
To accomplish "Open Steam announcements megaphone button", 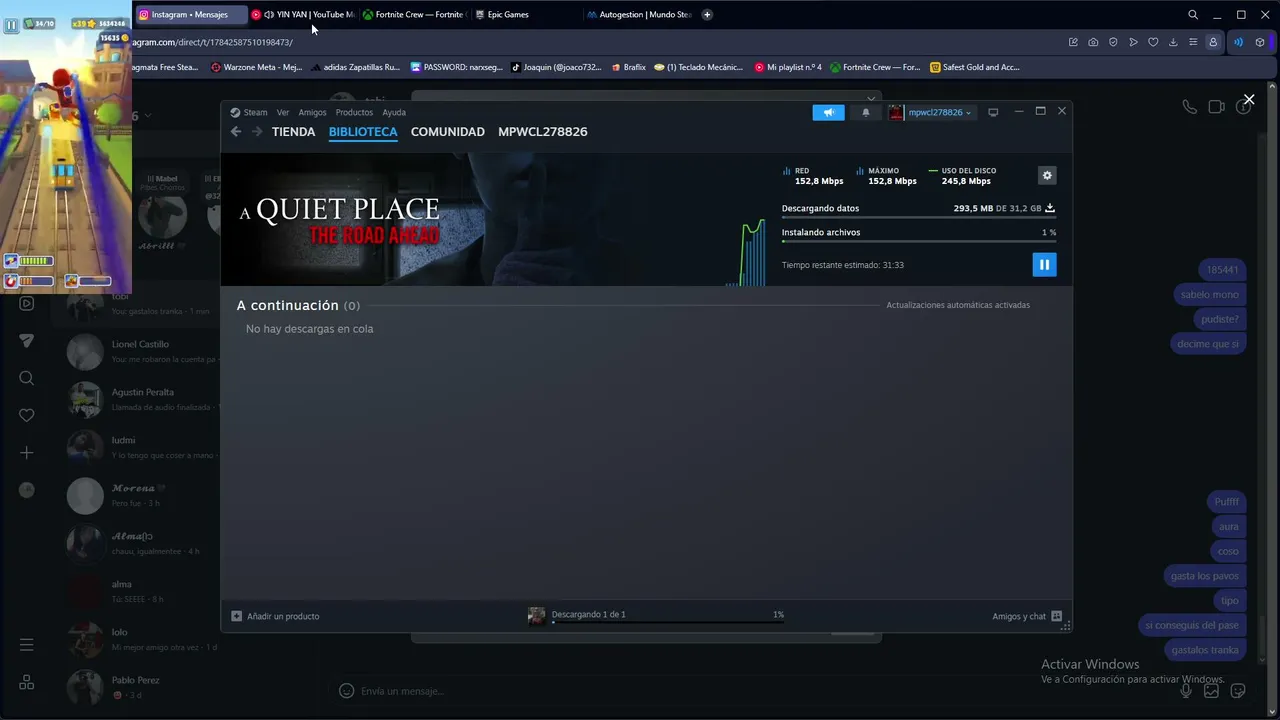I will coord(829,113).
